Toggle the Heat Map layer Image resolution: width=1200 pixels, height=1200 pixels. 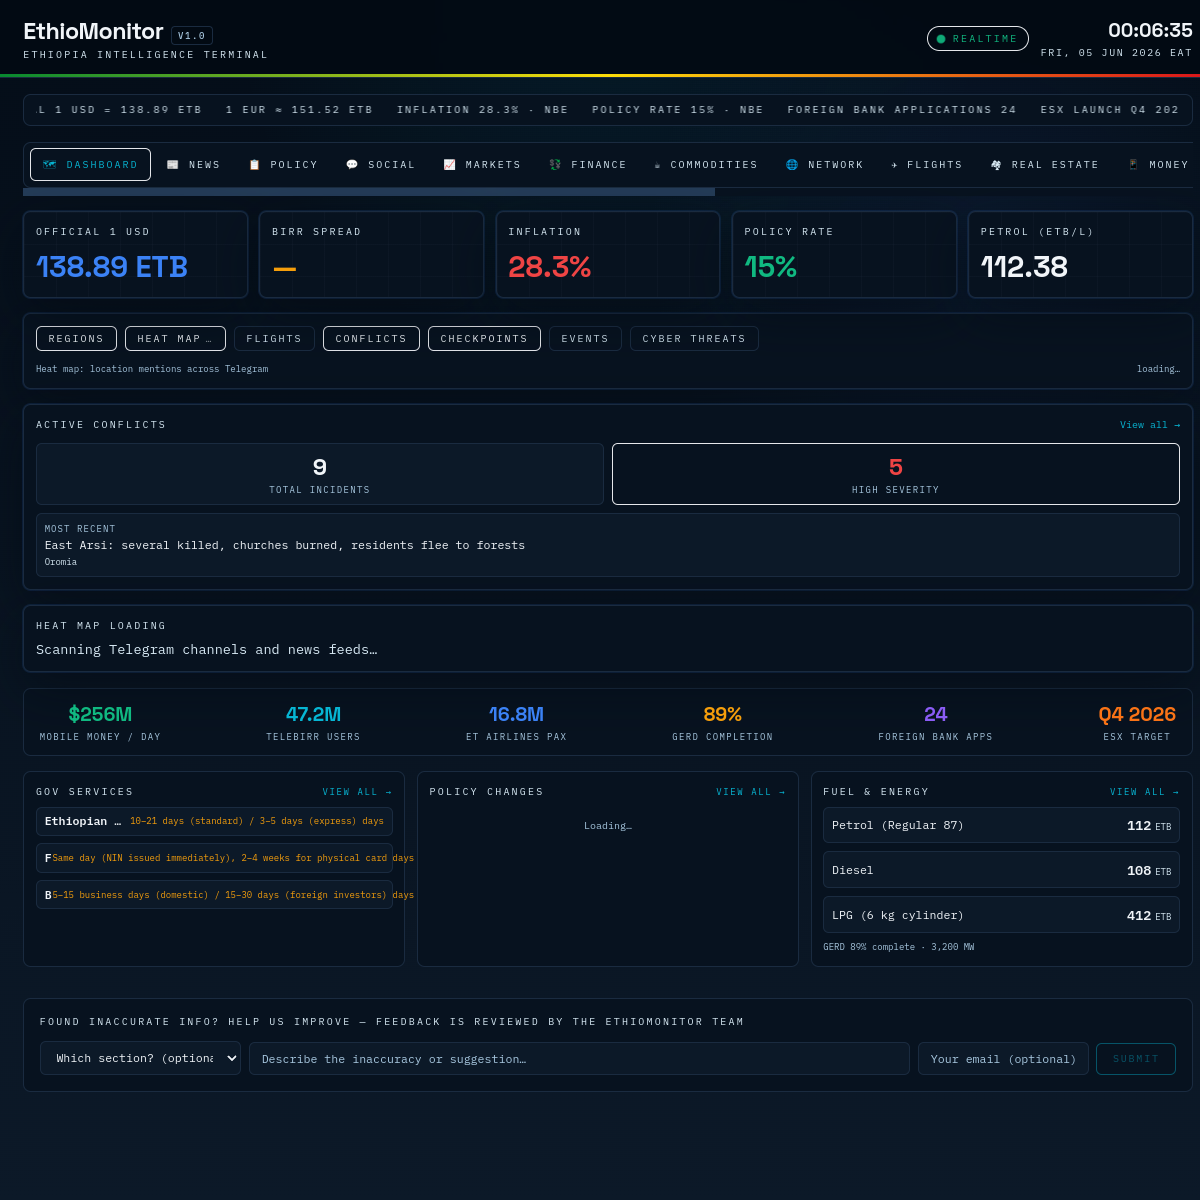click(x=175, y=339)
